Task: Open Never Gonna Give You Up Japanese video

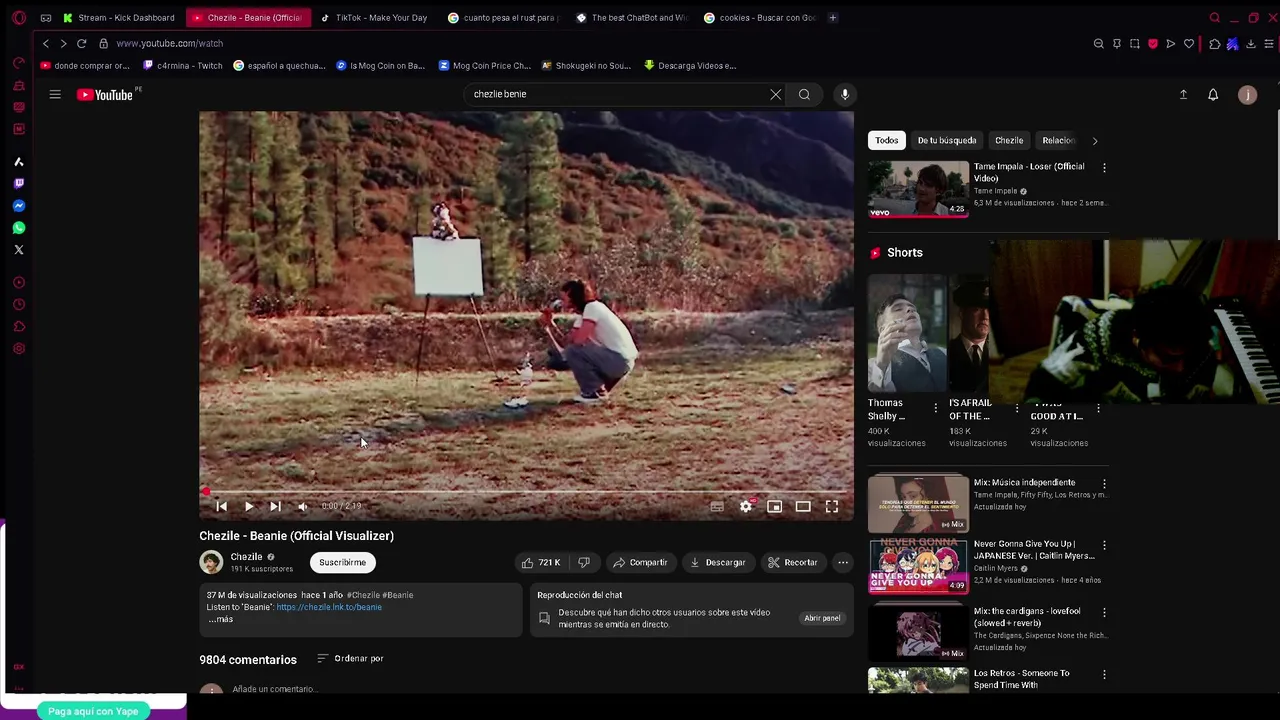Action: pos(918,566)
